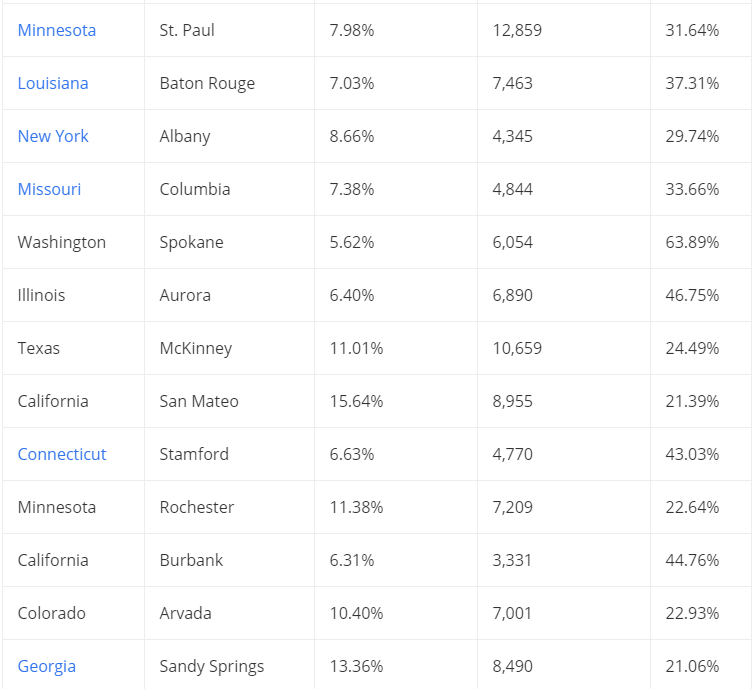
Task: Click the Arvada city cell
Action: pyautogui.click(x=229, y=613)
